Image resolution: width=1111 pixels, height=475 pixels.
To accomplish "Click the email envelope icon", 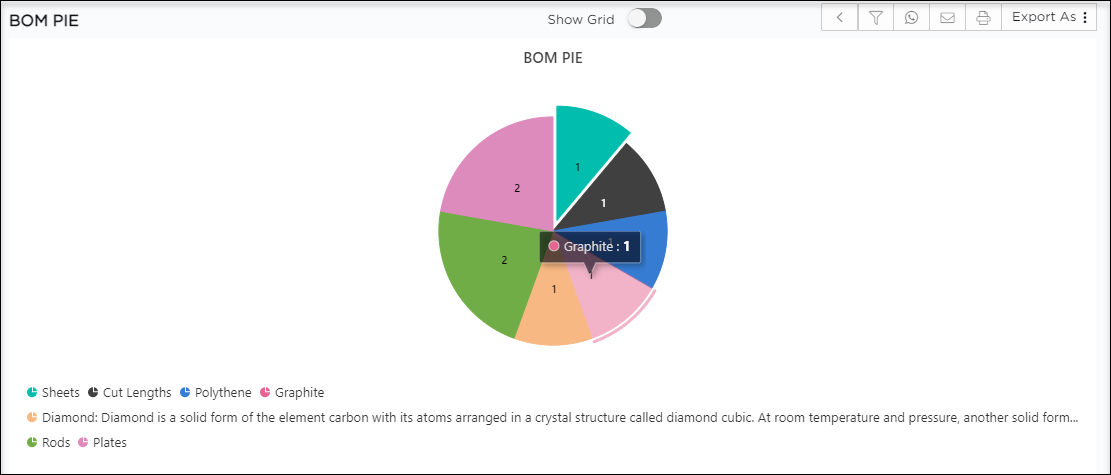I will click(947, 17).
